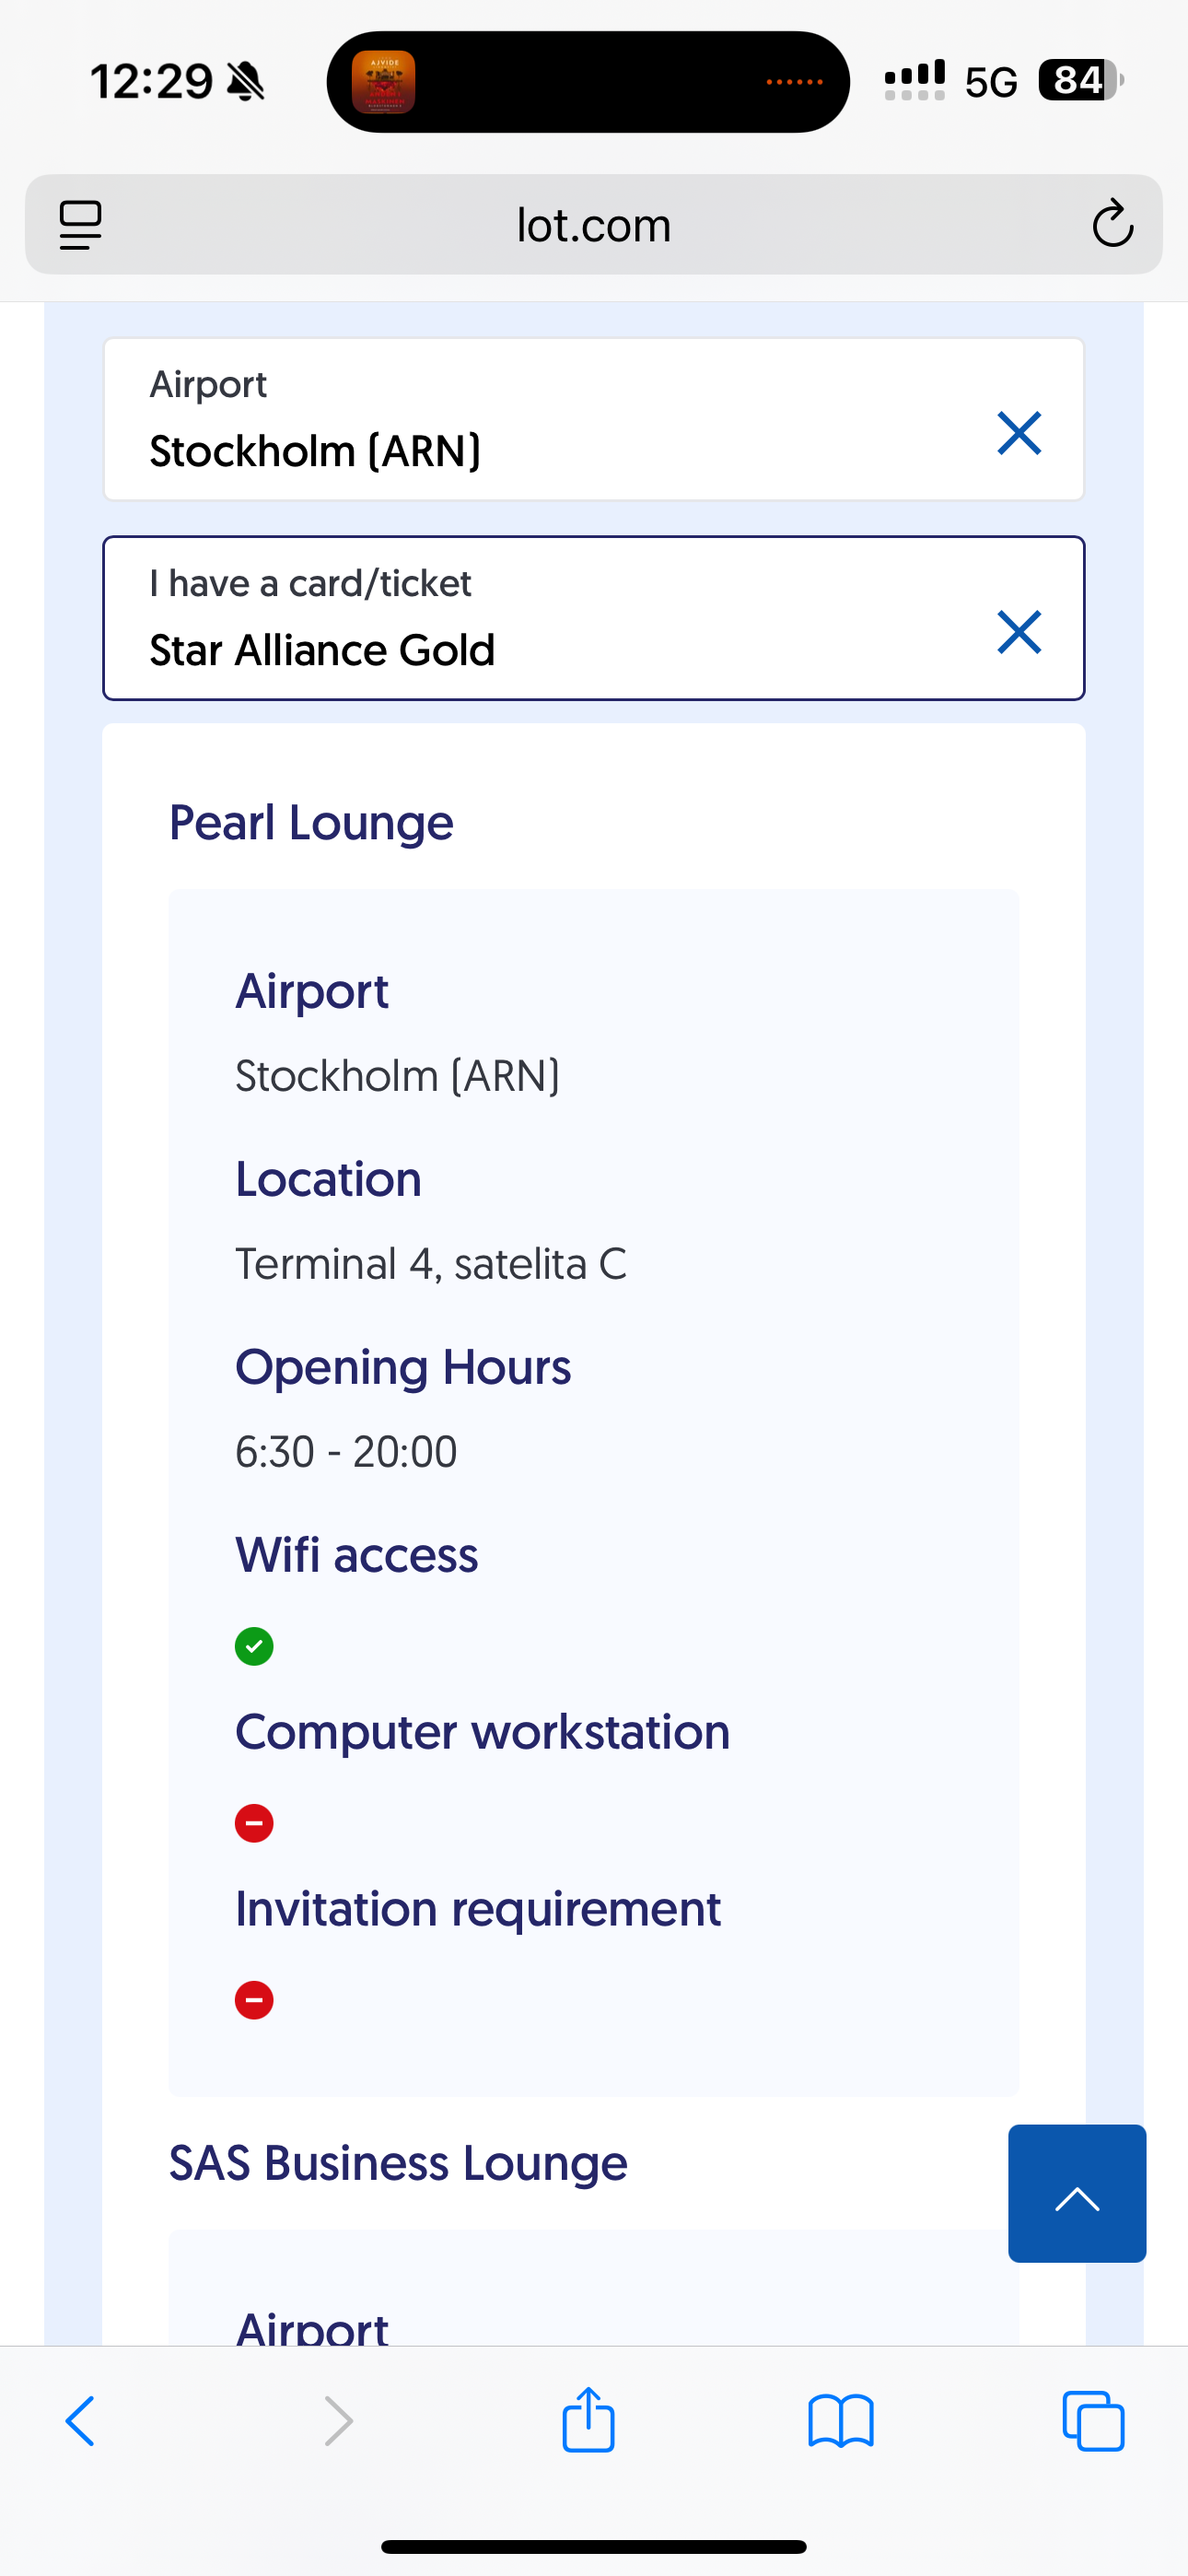The image size is (1188, 2576).
Task: Clear the Star Alliance Gold selection
Action: 1019,632
